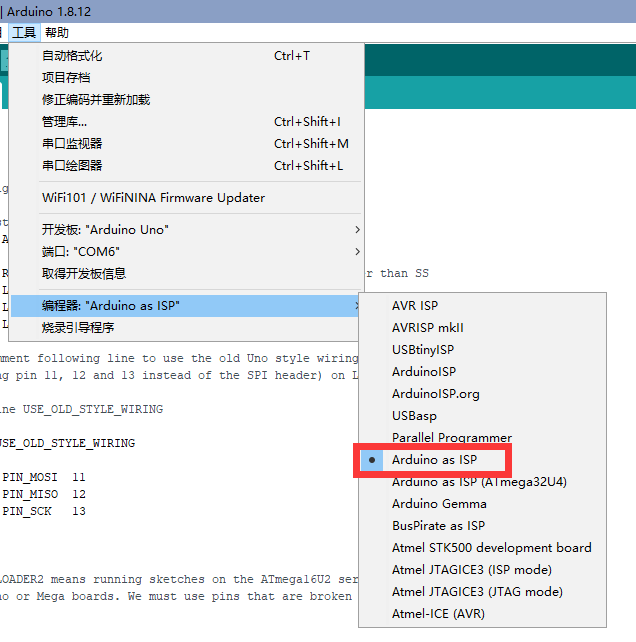
Task: Expand 编程器: "Arduino as ISP" submenu
Action: 187,306
